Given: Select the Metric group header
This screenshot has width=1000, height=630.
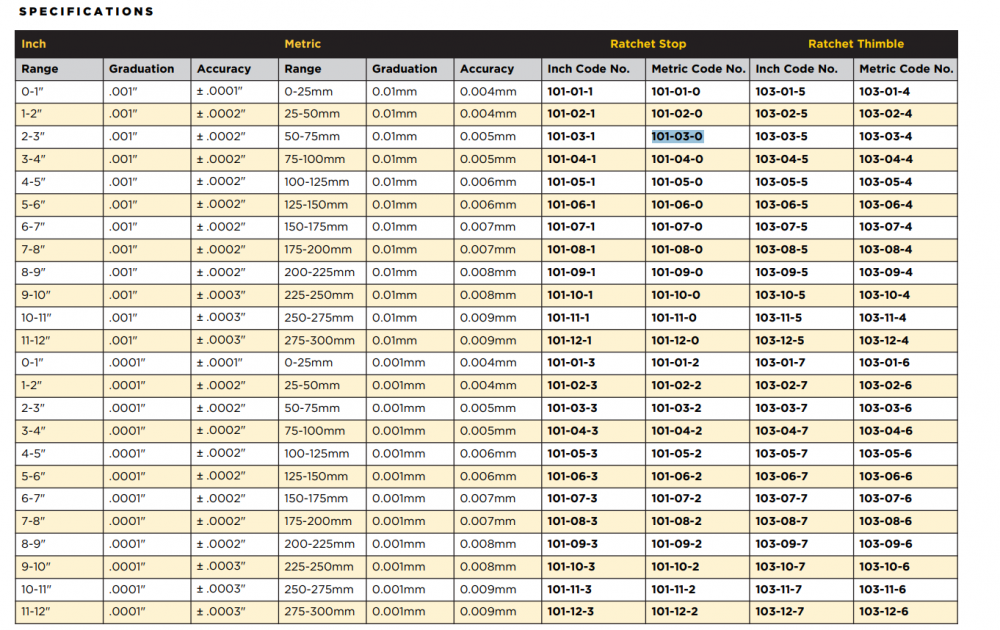Looking at the screenshot, I should (302, 44).
